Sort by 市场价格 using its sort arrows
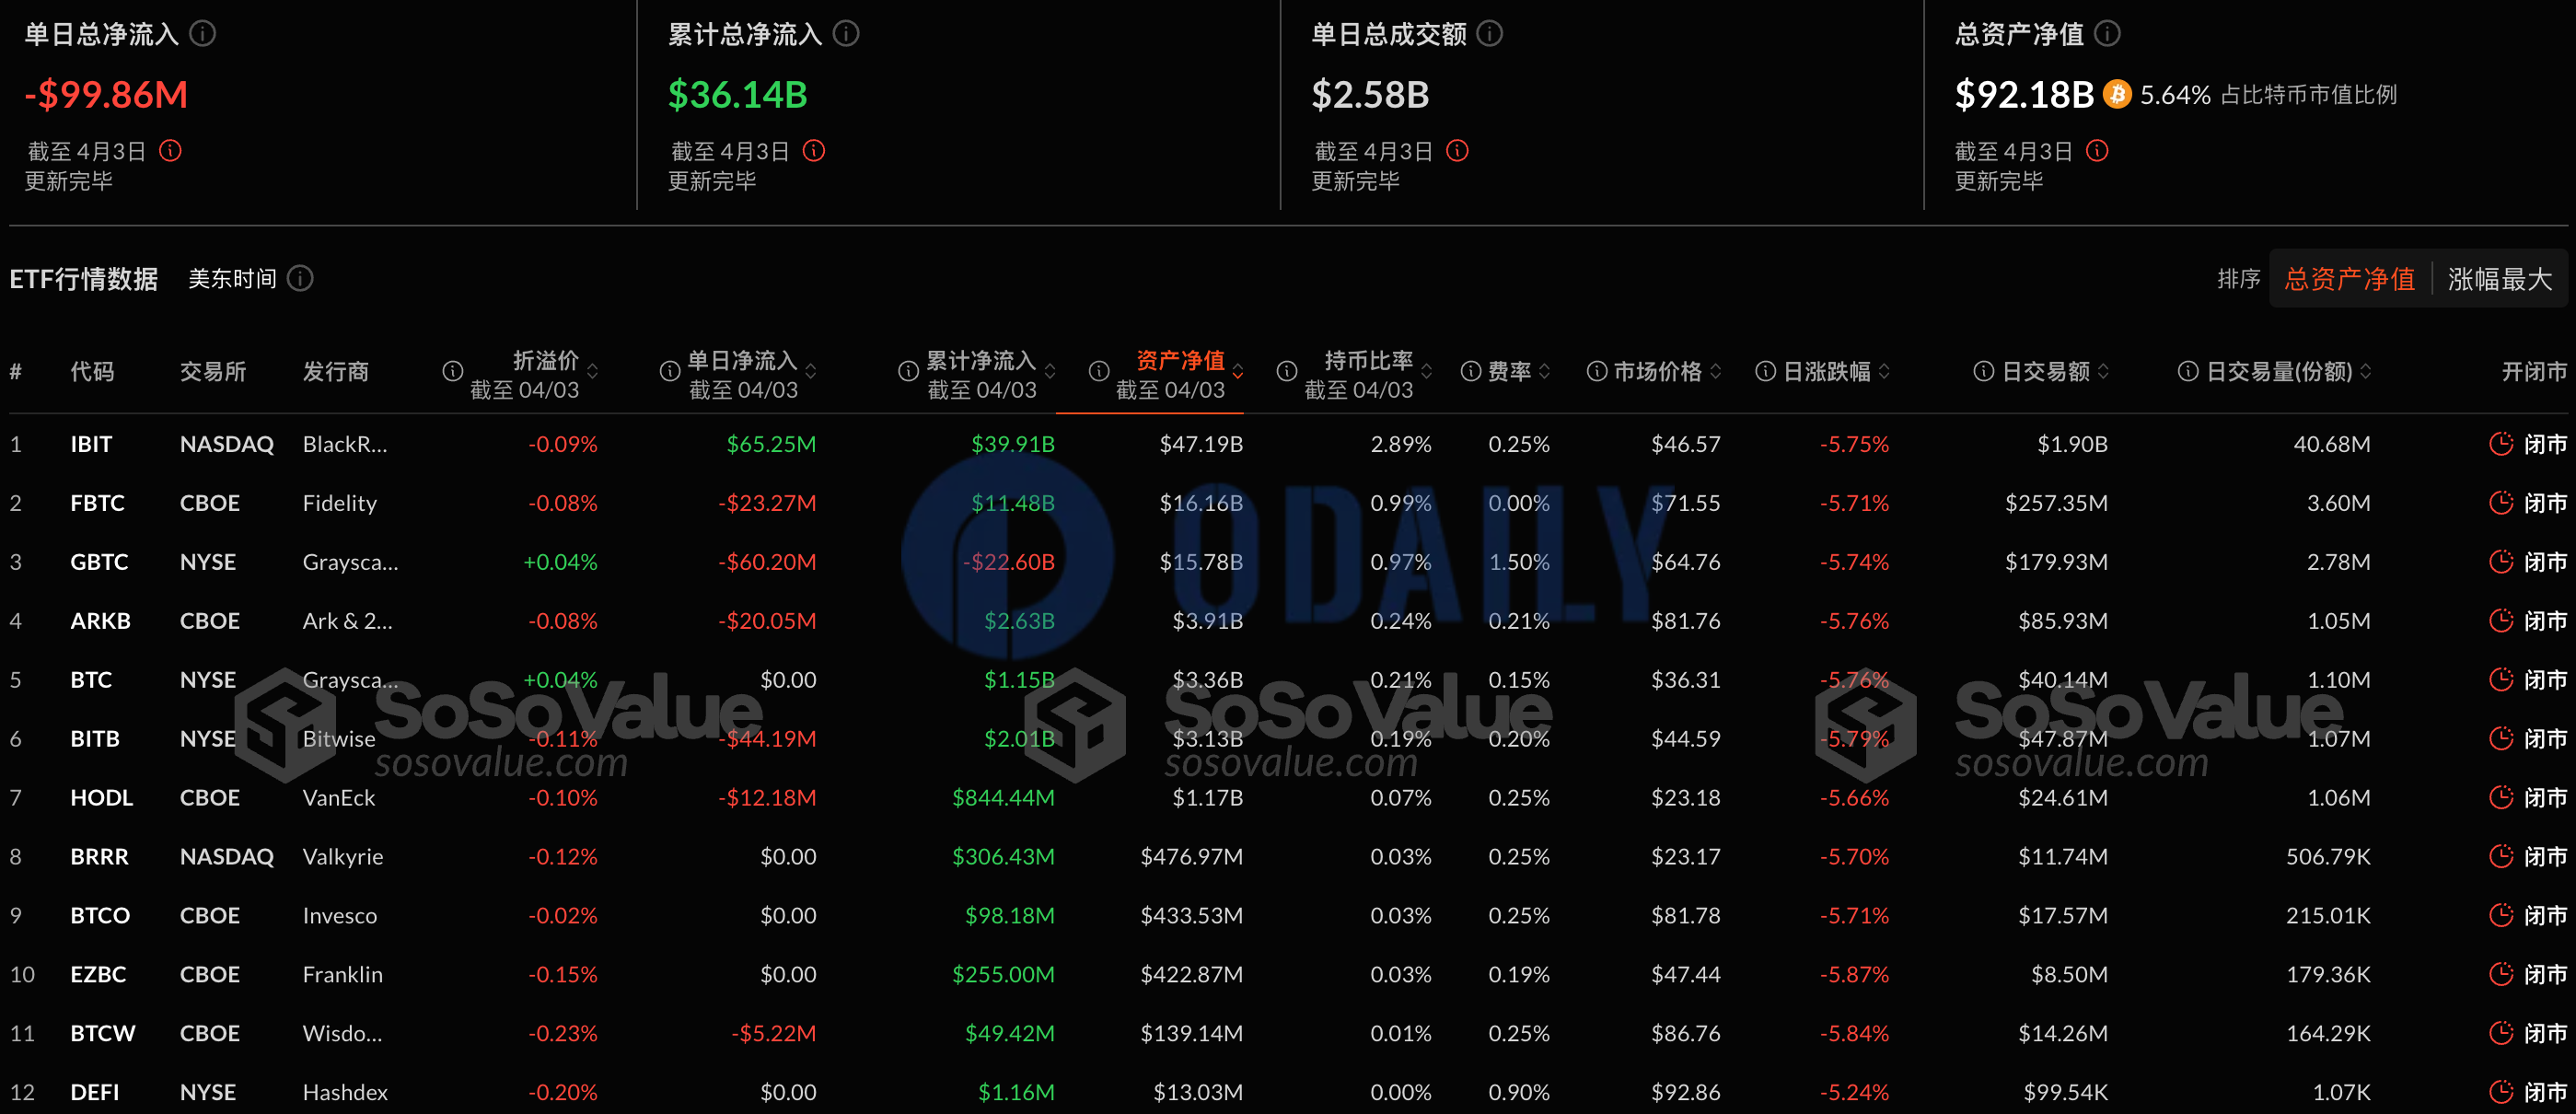2576x1114 pixels. point(1716,372)
